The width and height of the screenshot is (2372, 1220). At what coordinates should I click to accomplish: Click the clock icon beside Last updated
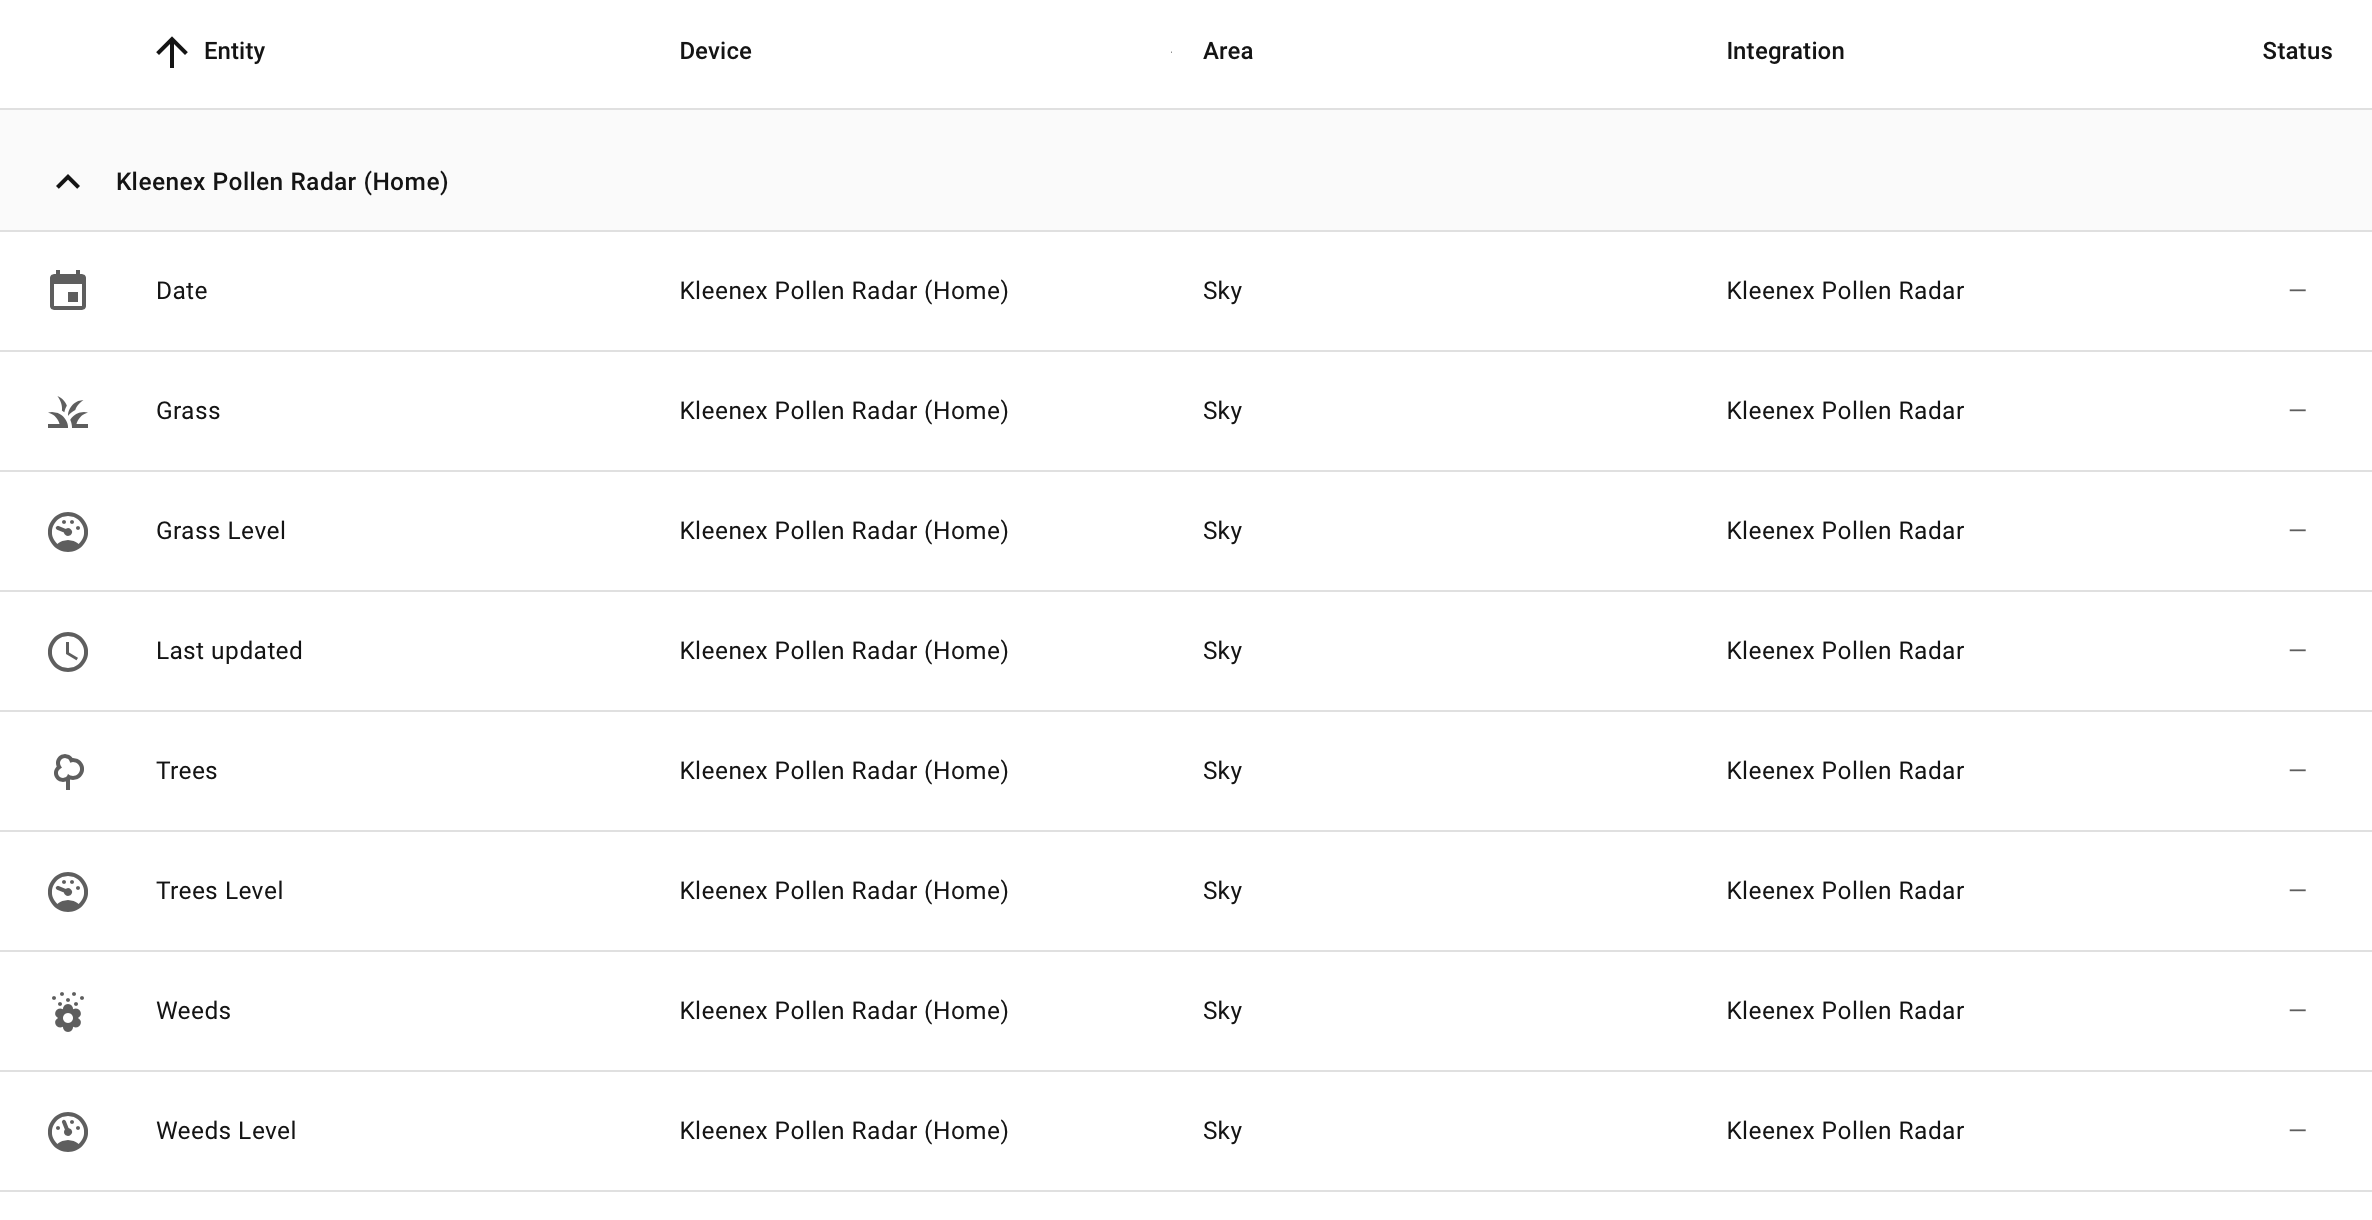[68, 651]
